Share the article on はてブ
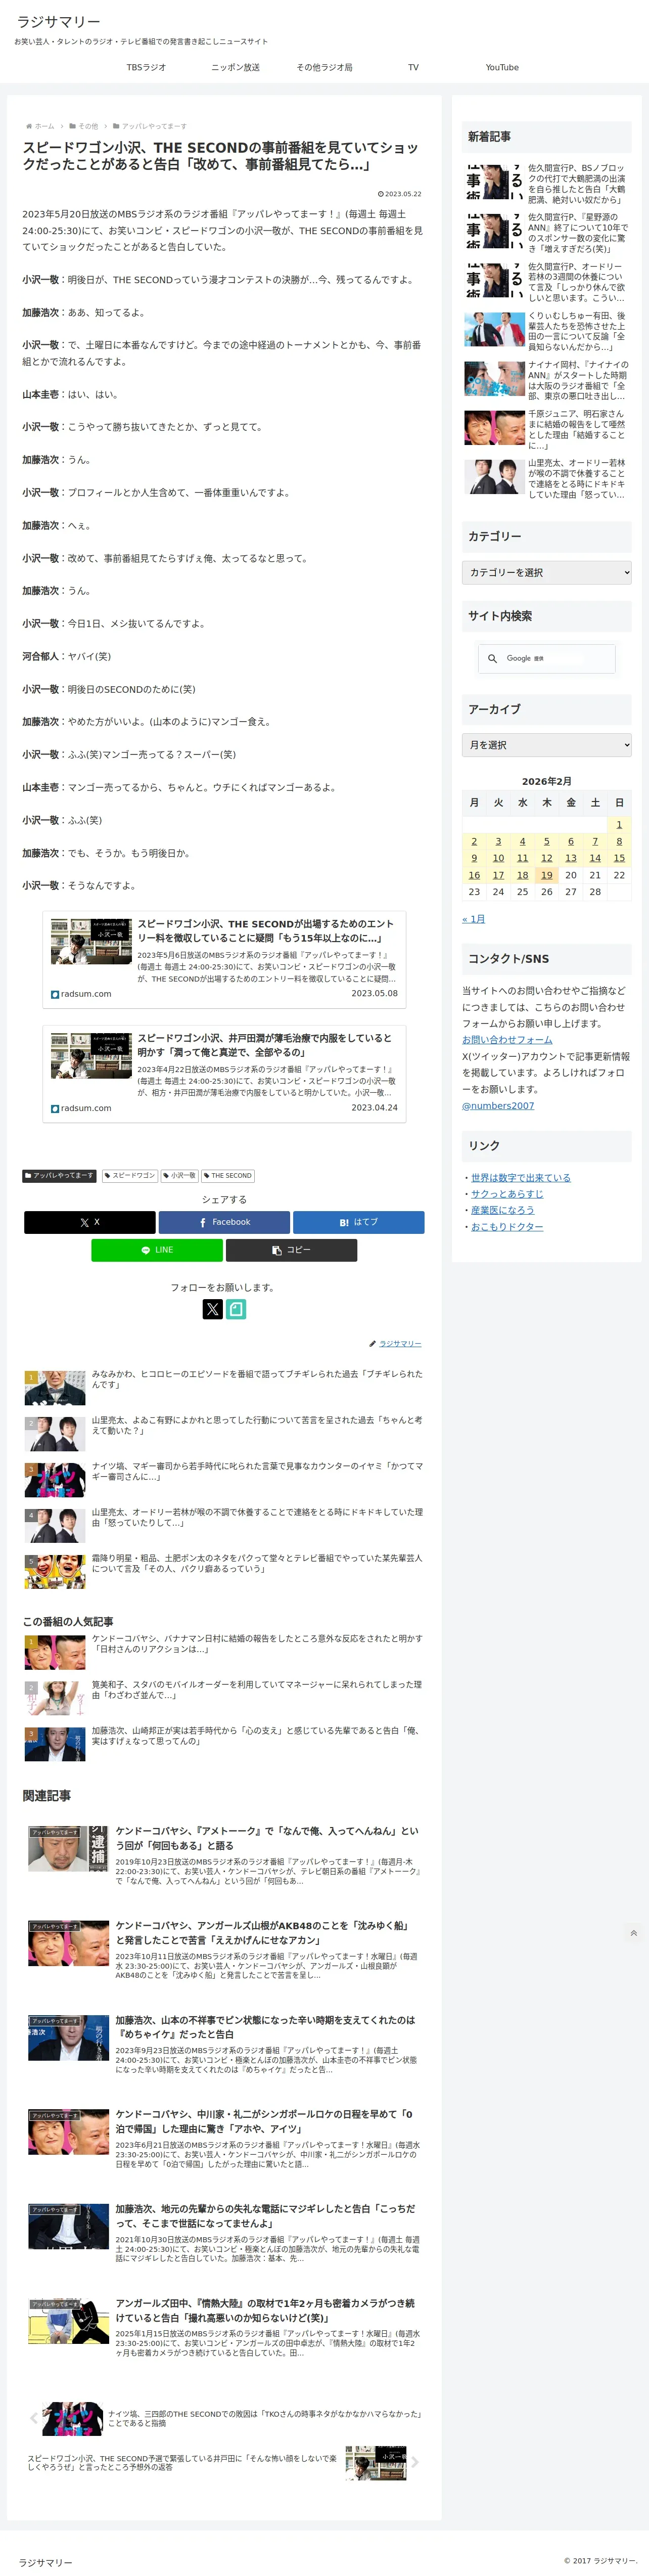 pyautogui.click(x=358, y=1222)
